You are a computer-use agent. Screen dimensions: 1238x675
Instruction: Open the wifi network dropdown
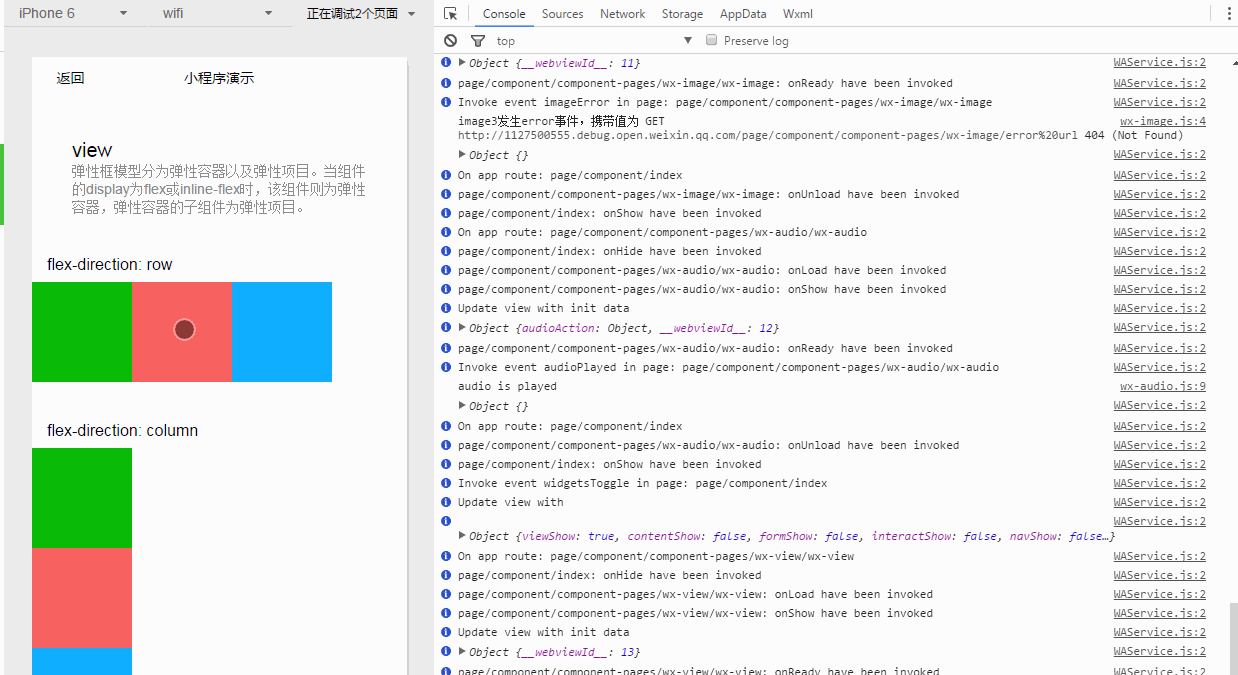coord(217,13)
